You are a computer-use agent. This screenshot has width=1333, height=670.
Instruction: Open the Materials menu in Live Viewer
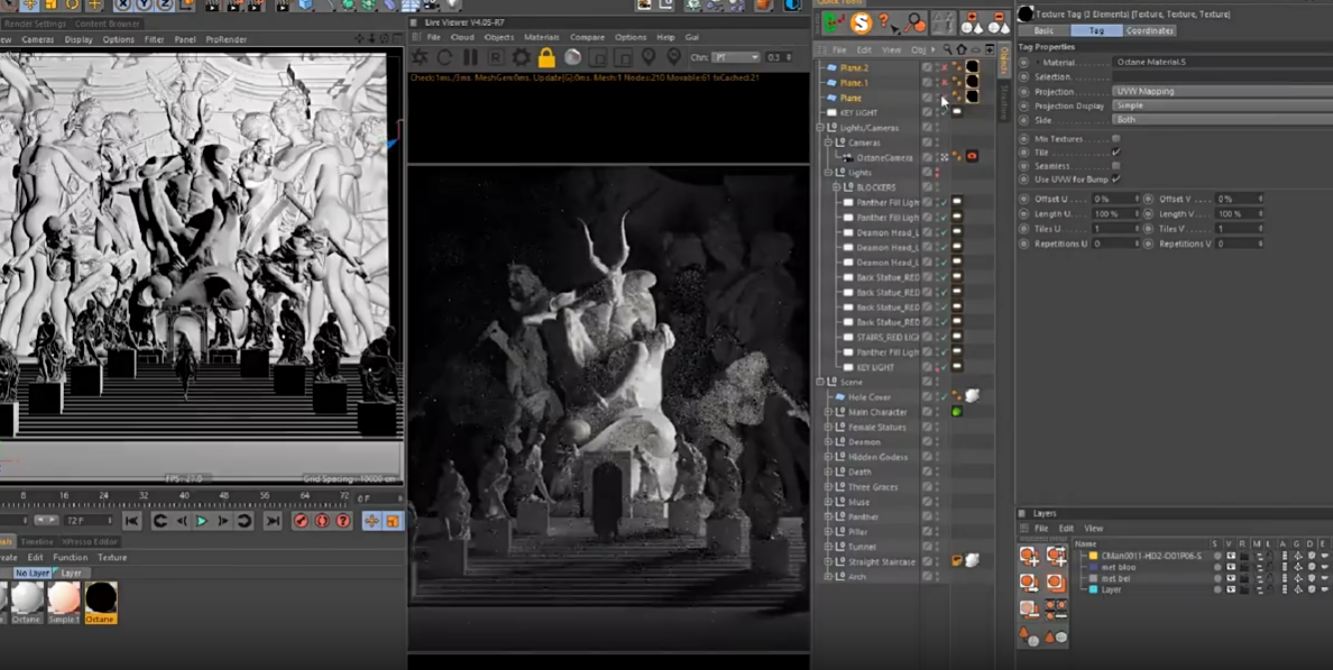click(541, 37)
